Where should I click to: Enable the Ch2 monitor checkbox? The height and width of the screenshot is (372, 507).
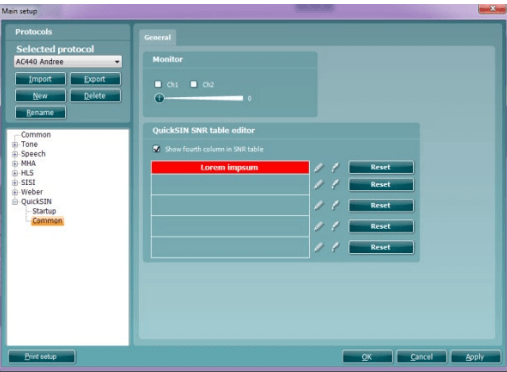(x=194, y=84)
